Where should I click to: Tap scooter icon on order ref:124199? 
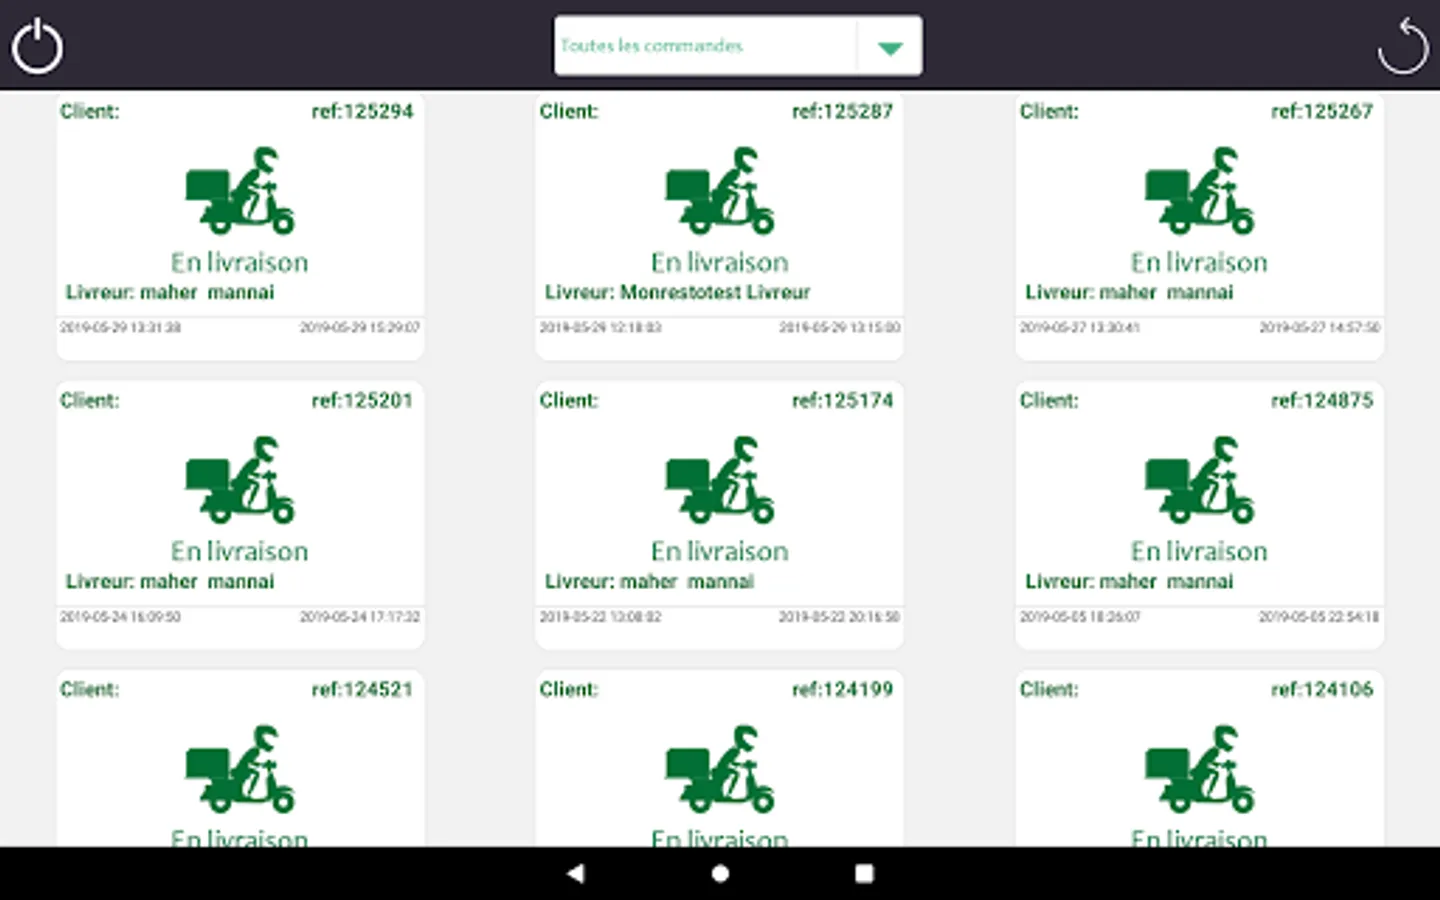tap(720, 769)
